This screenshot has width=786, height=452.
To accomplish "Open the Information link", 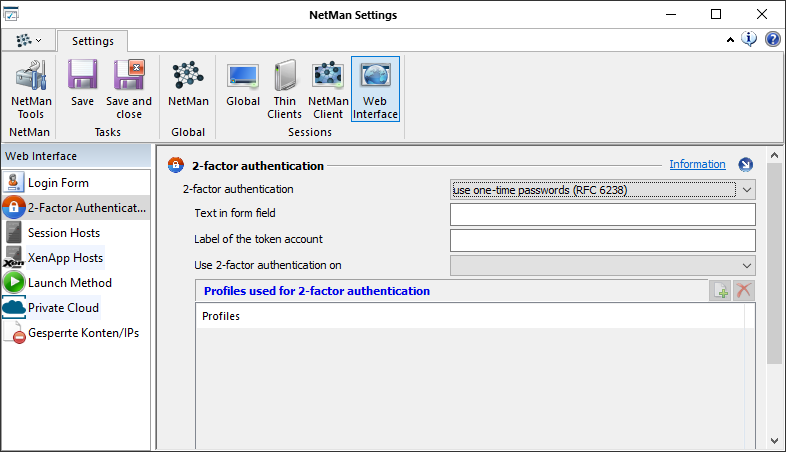I will click(697, 164).
